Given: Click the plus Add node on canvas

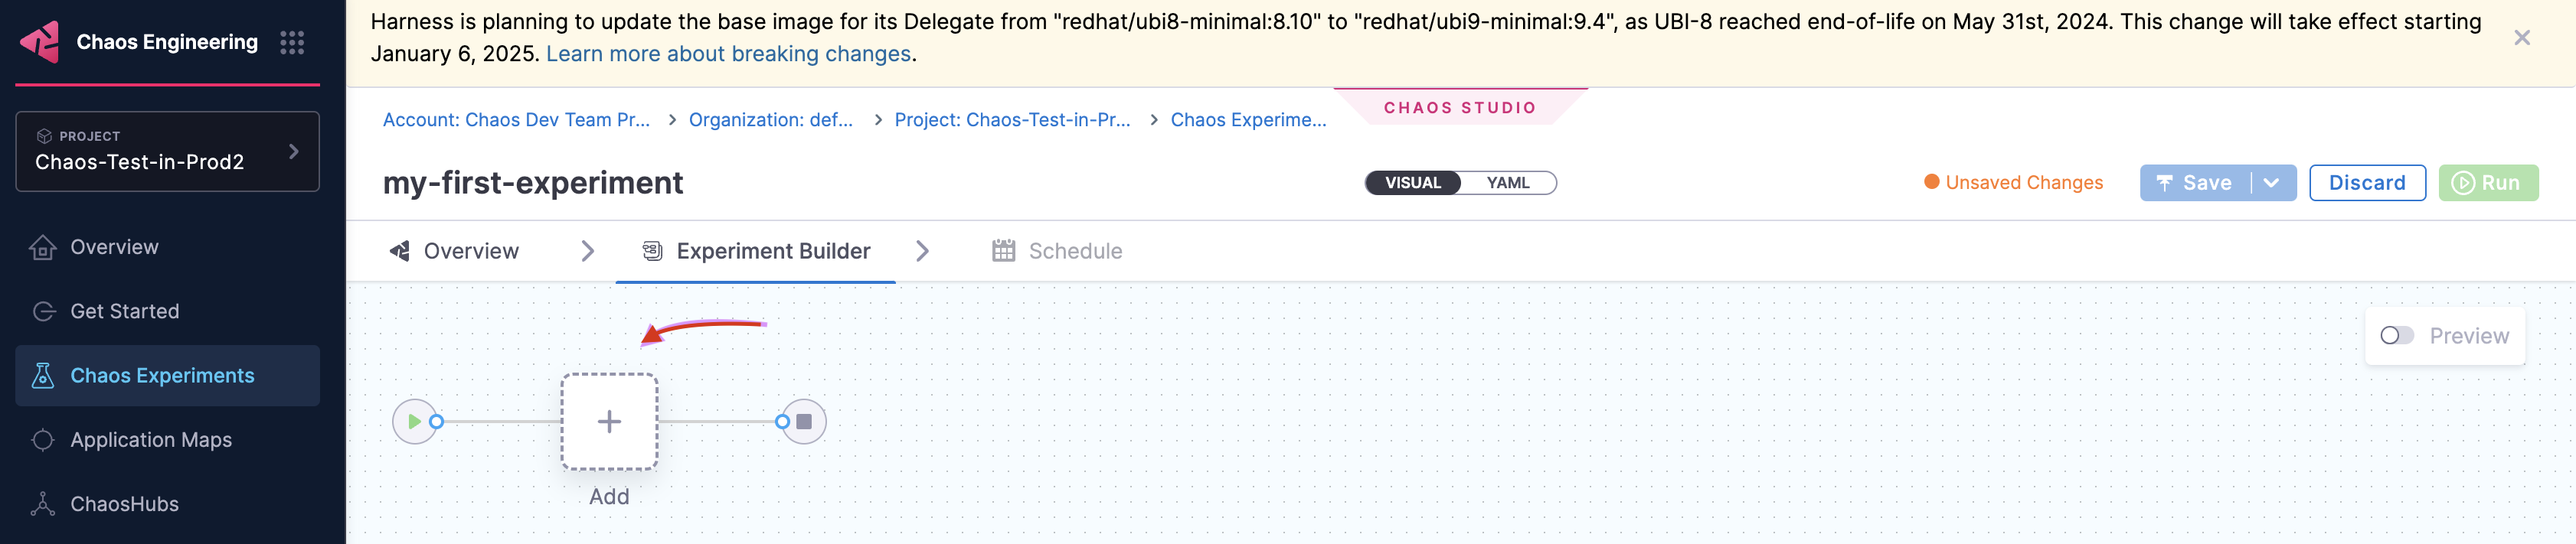Looking at the screenshot, I should click(609, 421).
